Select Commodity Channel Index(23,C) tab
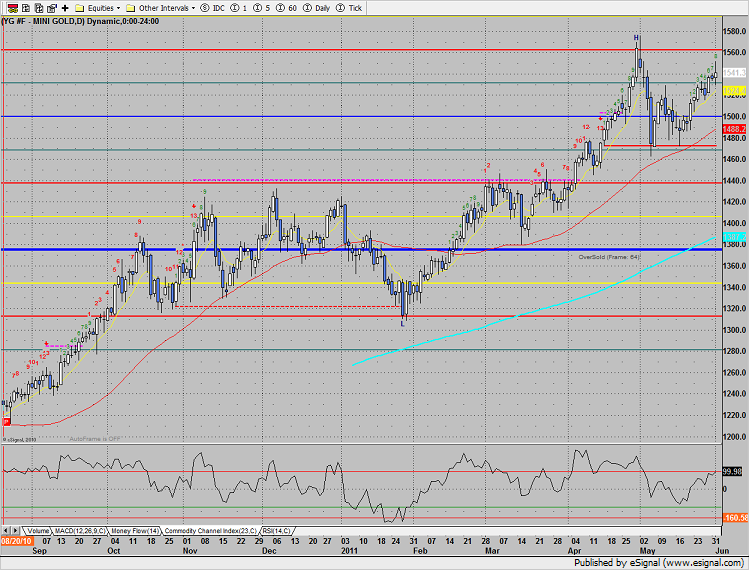This screenshot has width=749, height=570. (211, 531)
